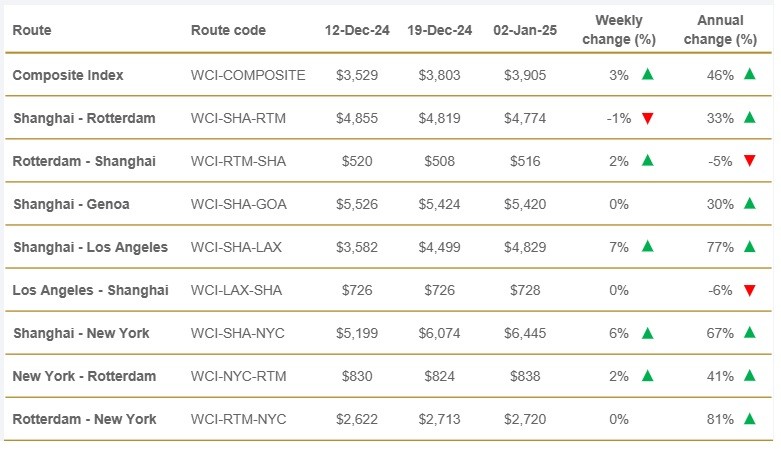Screen dimensions: 781x449
Task: Click the Weekly change (%) column header
Action: pos(618,30)
